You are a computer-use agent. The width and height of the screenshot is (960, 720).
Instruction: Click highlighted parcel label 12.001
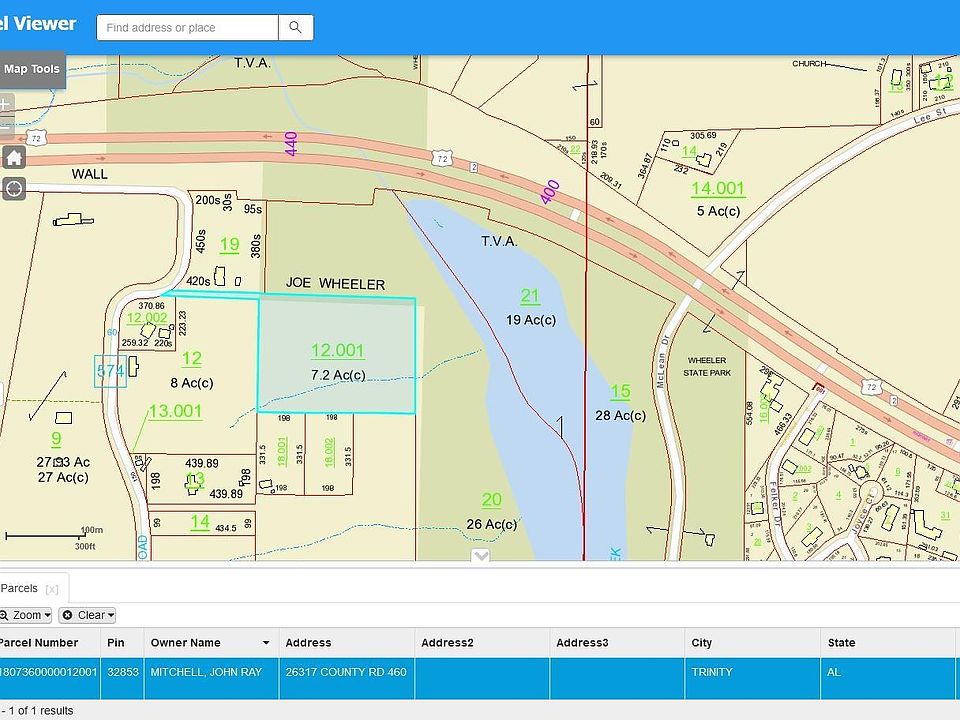point(338,351)
